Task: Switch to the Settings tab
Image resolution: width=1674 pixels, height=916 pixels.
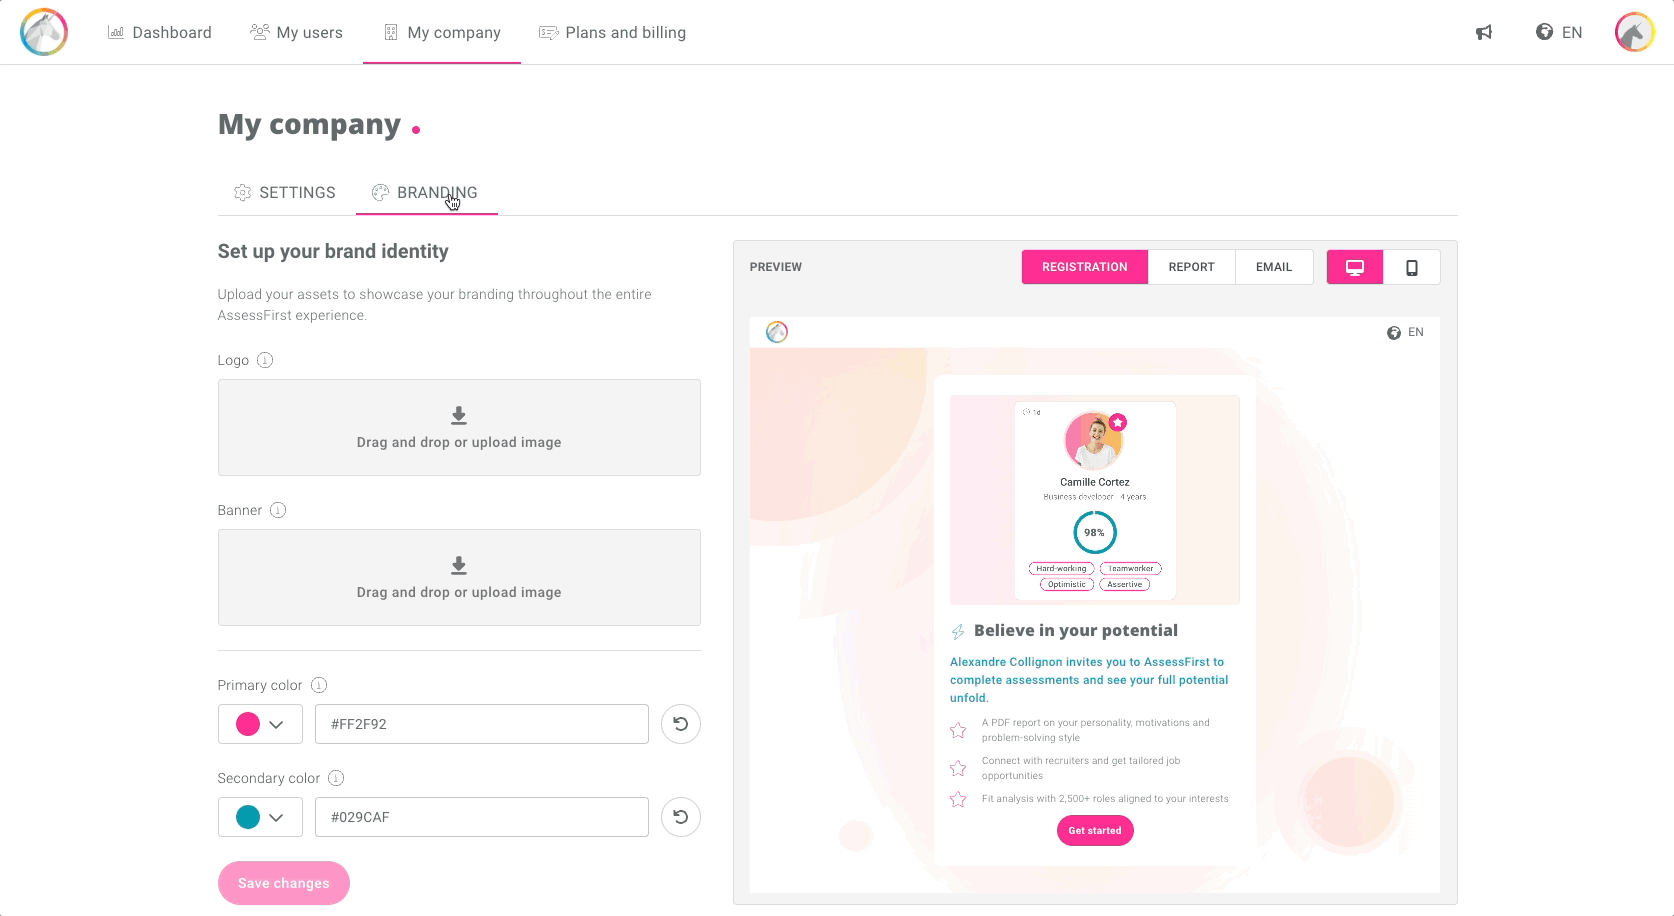Action: [x=285, y=192]
